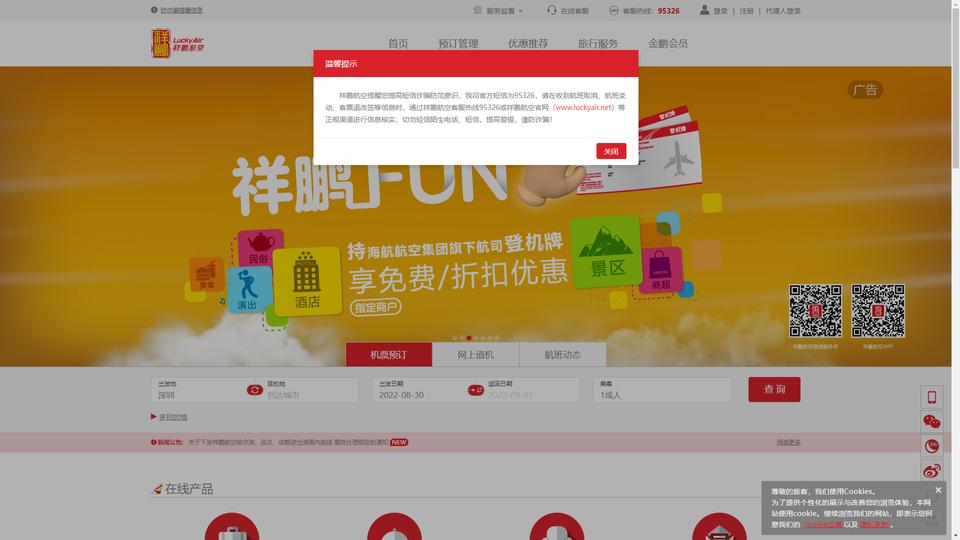The width and height of the screenshot is (960, 540).
Task: Click the third red product icon
Action: click(x=557, y=527)
